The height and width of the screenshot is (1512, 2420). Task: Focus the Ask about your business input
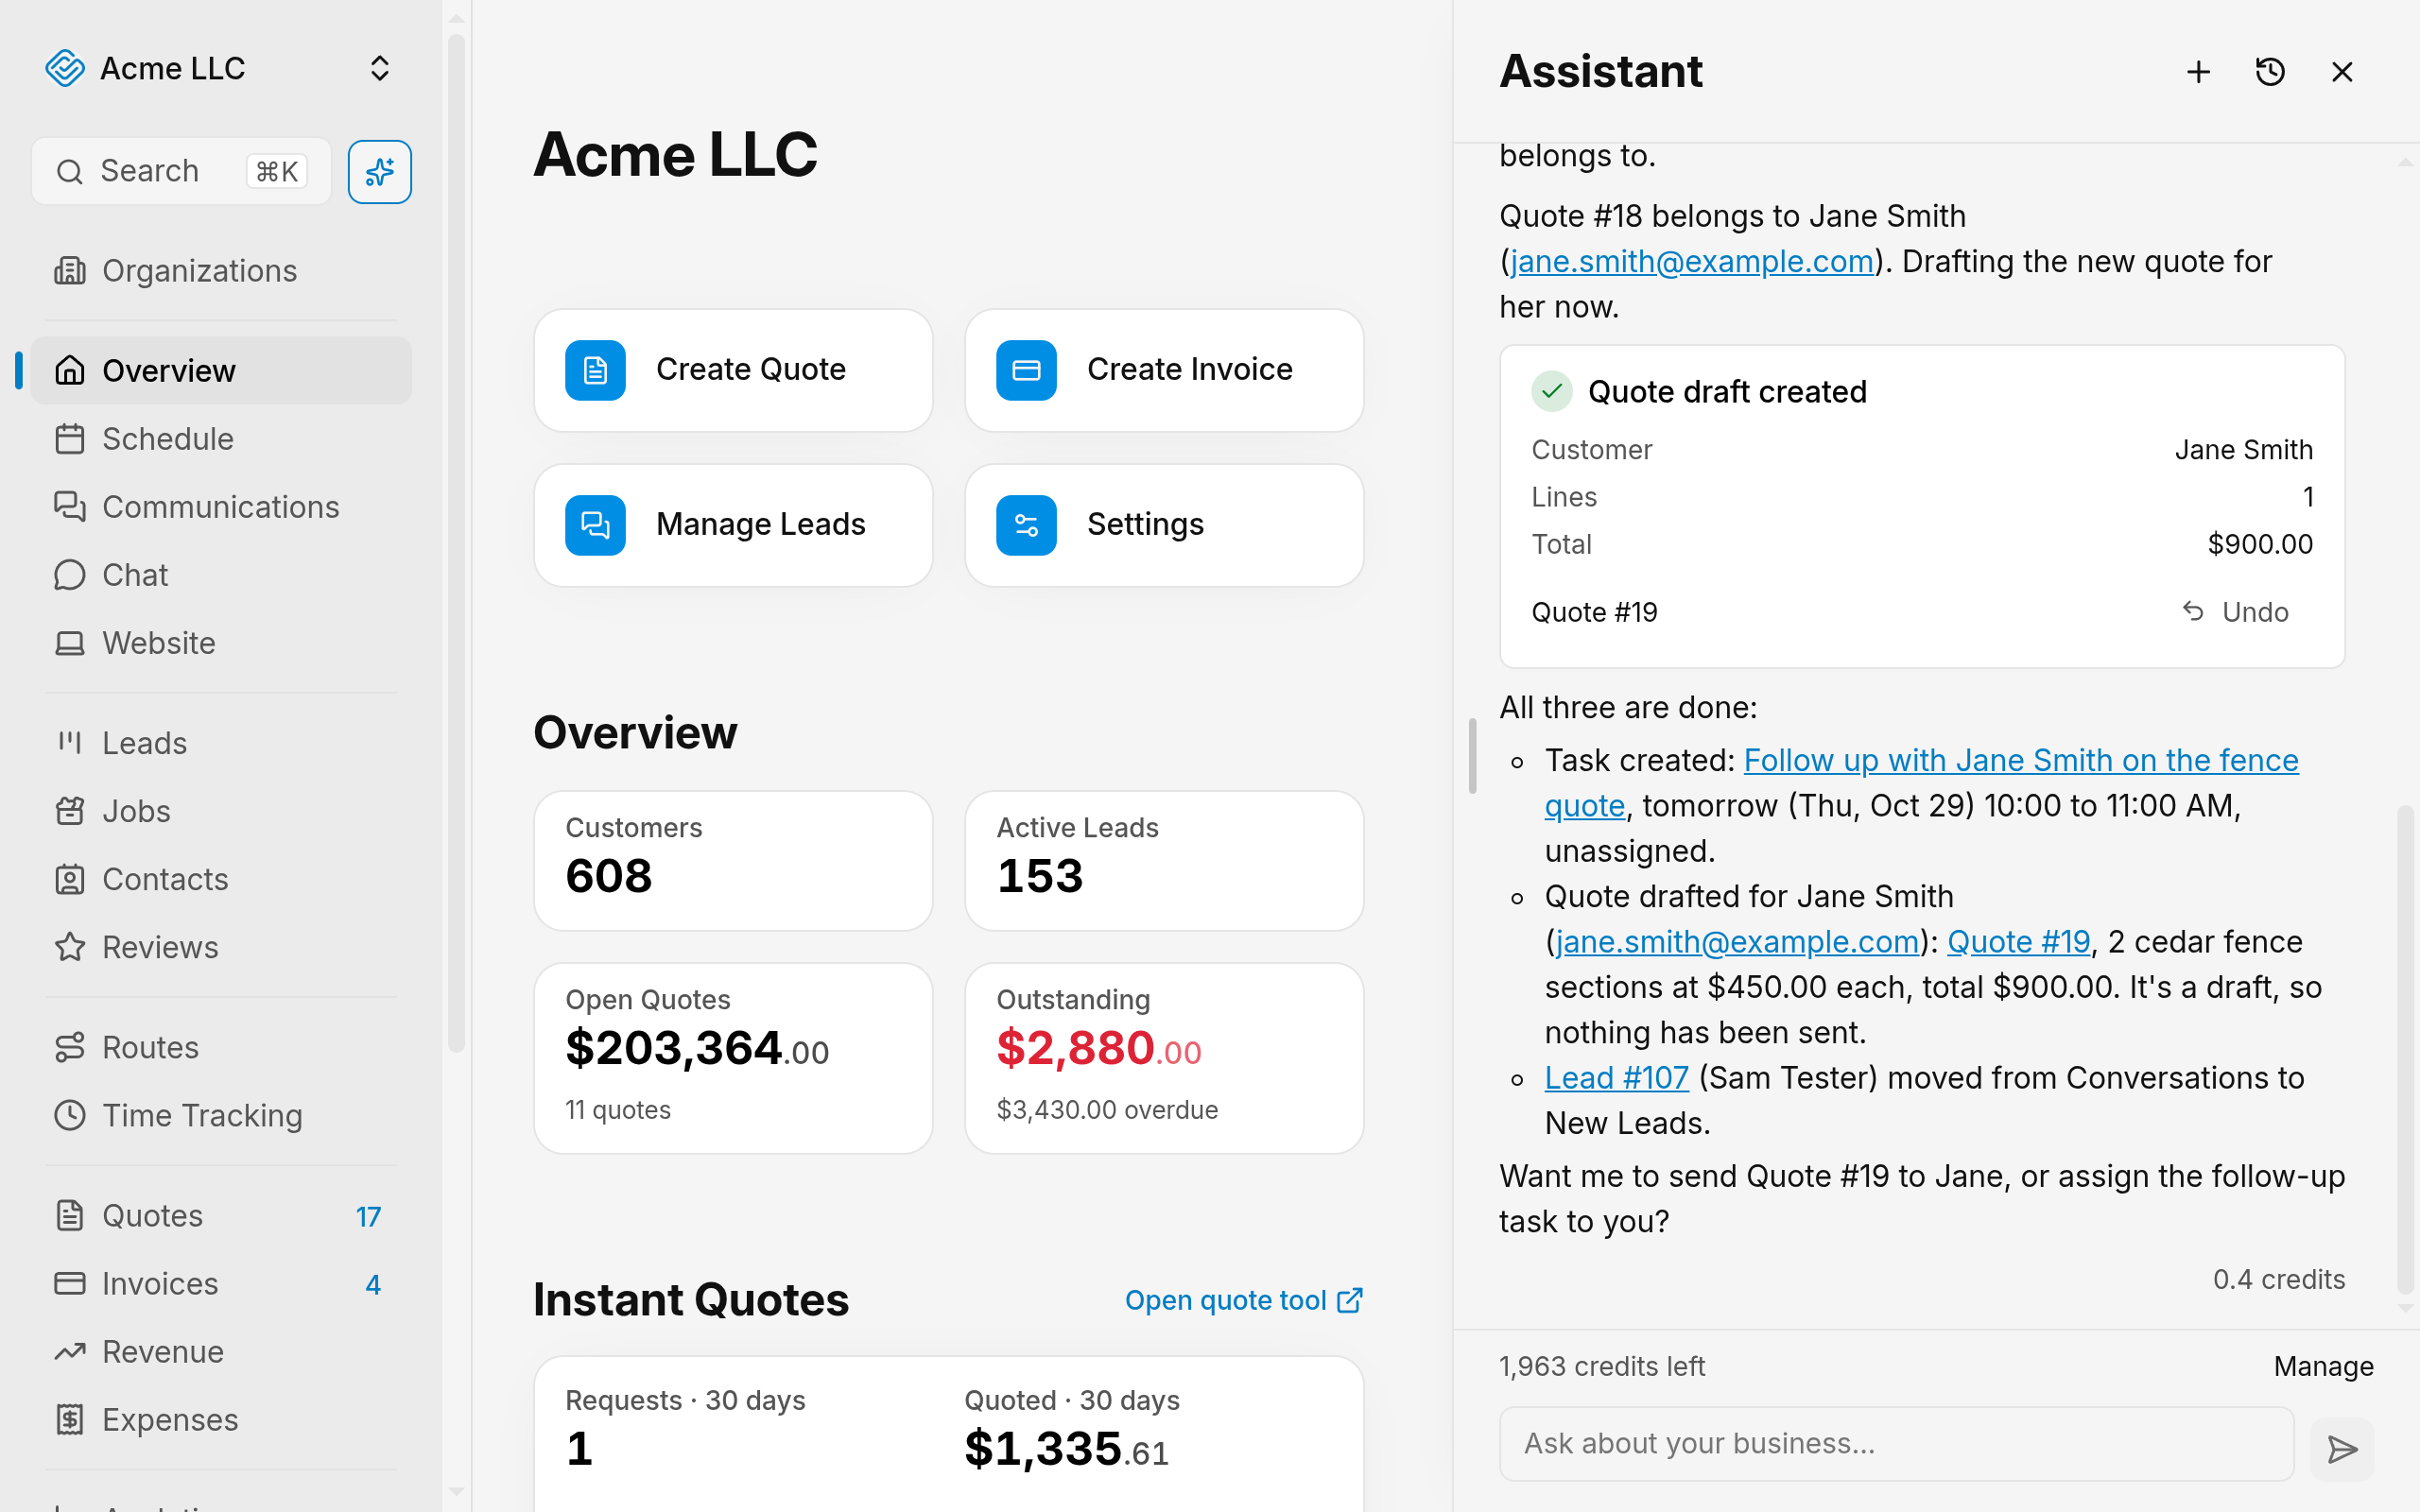pos(1896,1444)
